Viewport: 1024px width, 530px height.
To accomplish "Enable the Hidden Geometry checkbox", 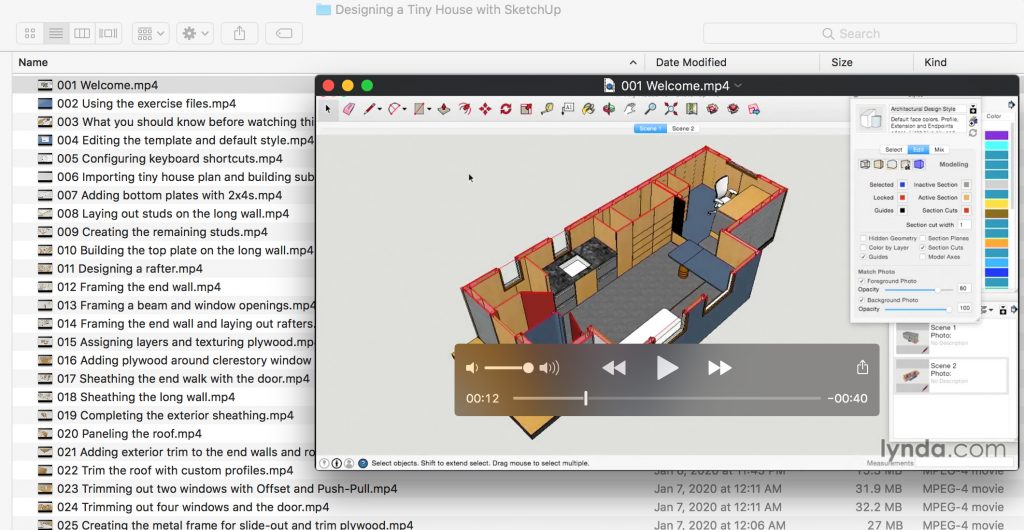I will click(863, 238).
